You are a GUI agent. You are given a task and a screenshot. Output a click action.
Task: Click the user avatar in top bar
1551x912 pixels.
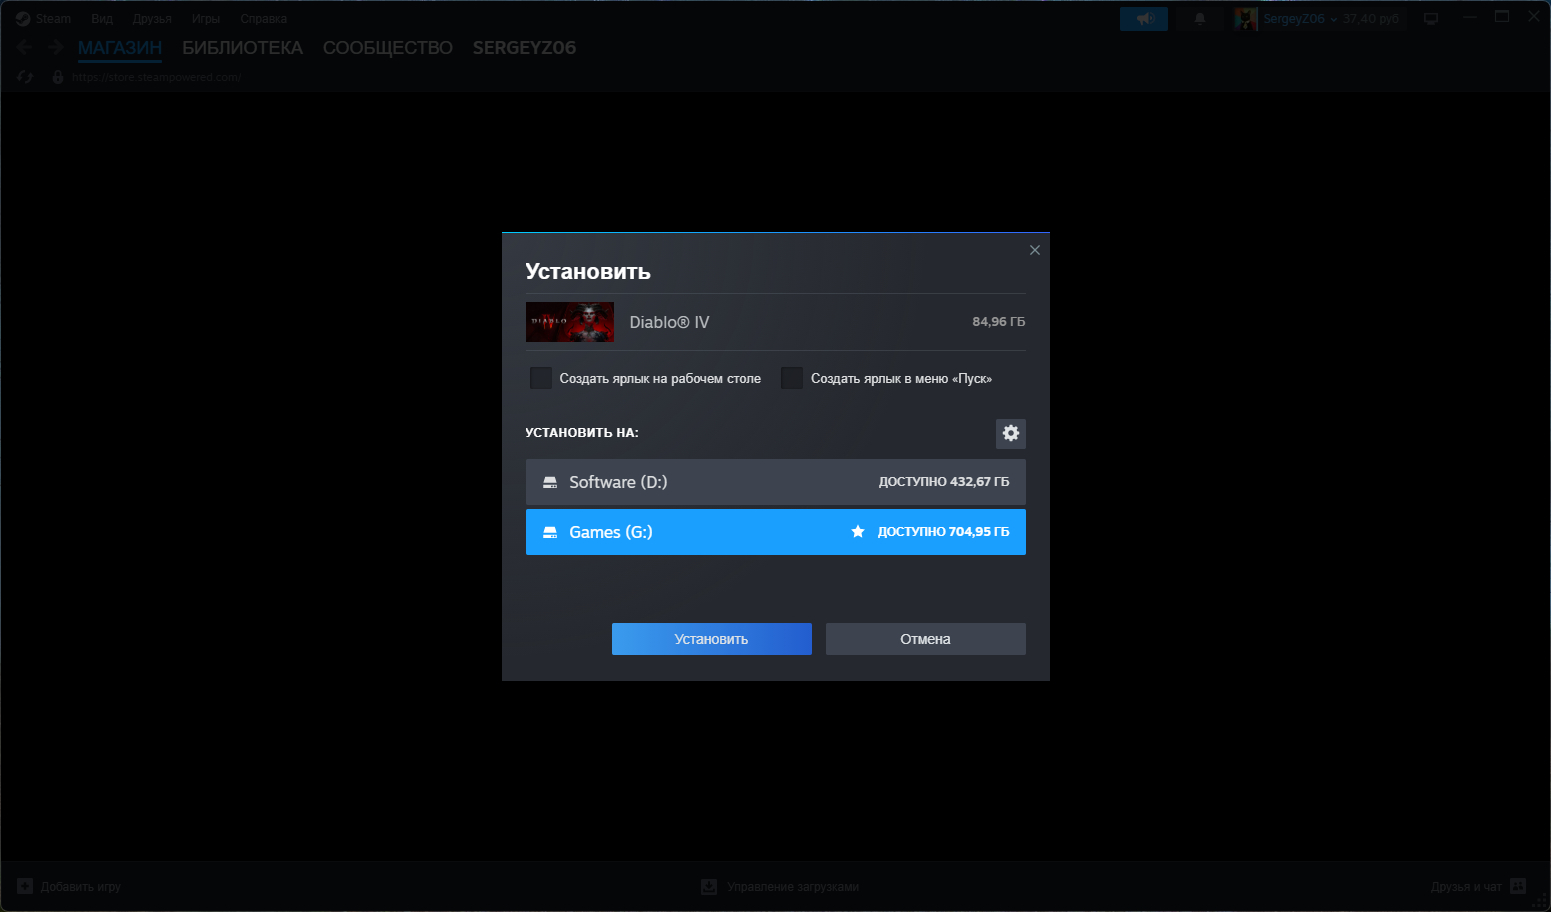coord(1246,19)
